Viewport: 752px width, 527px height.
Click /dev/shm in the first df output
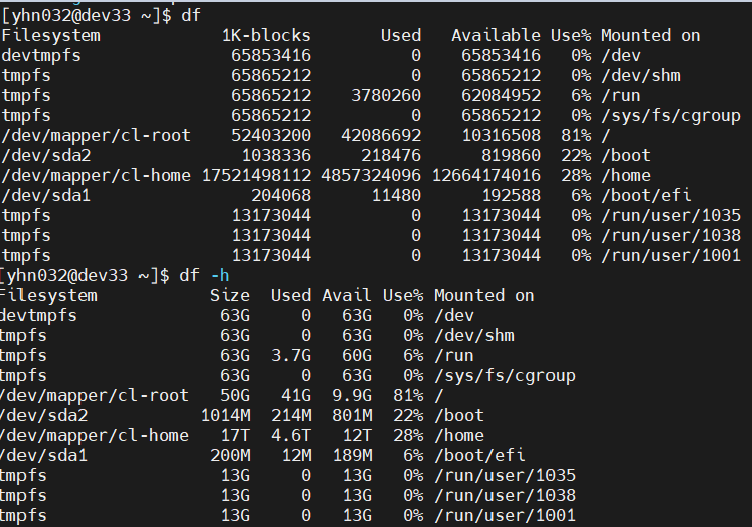click(641, 76)
